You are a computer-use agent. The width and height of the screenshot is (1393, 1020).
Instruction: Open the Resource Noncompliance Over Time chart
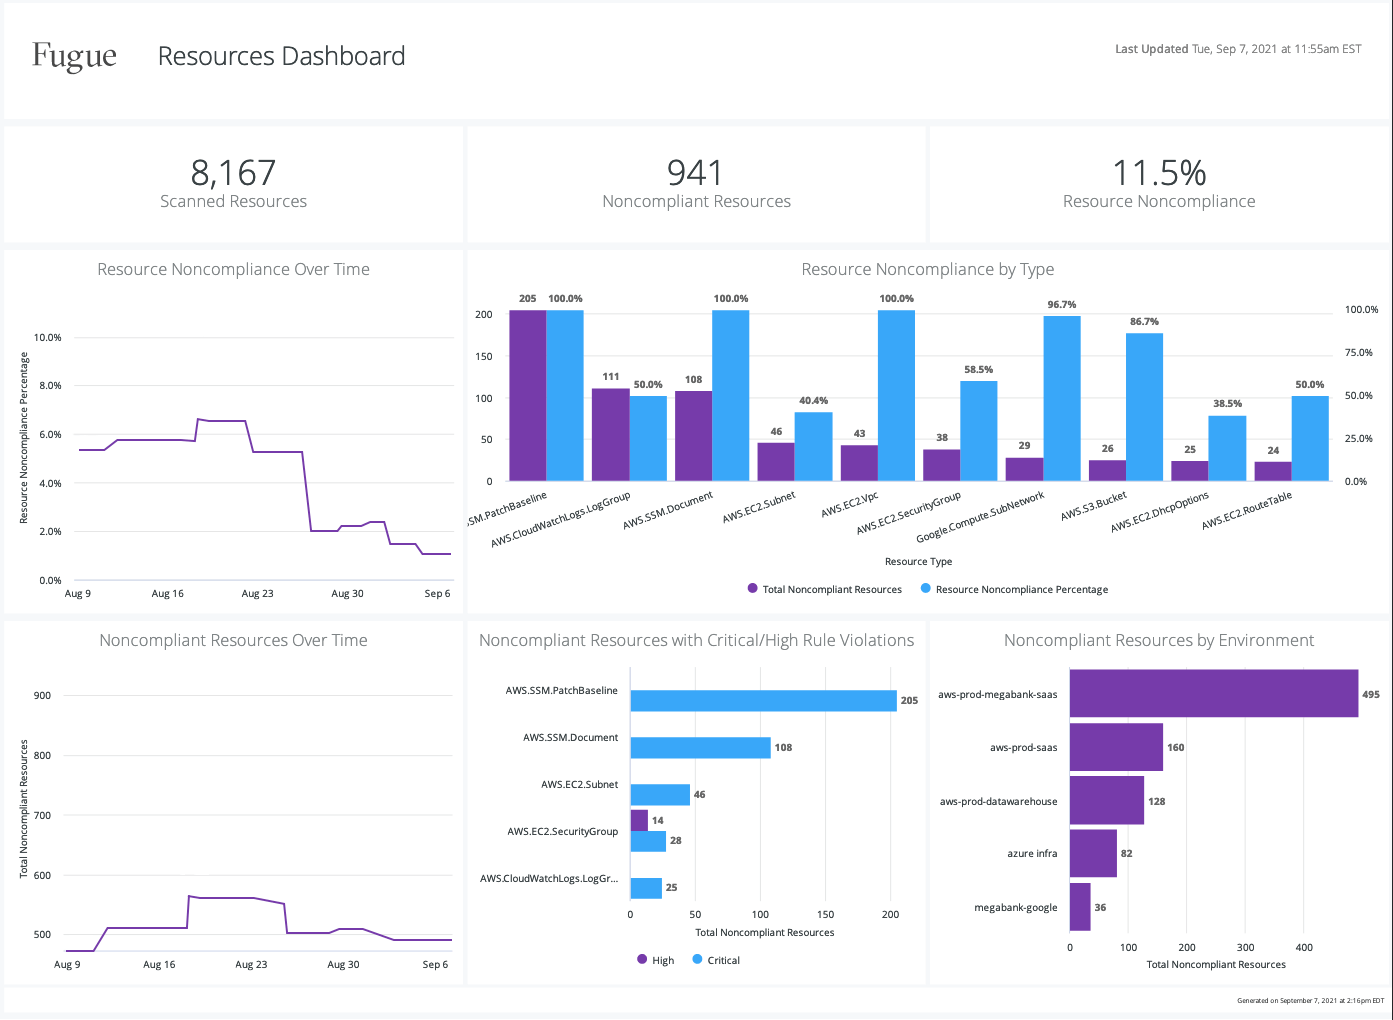(232, 269)
